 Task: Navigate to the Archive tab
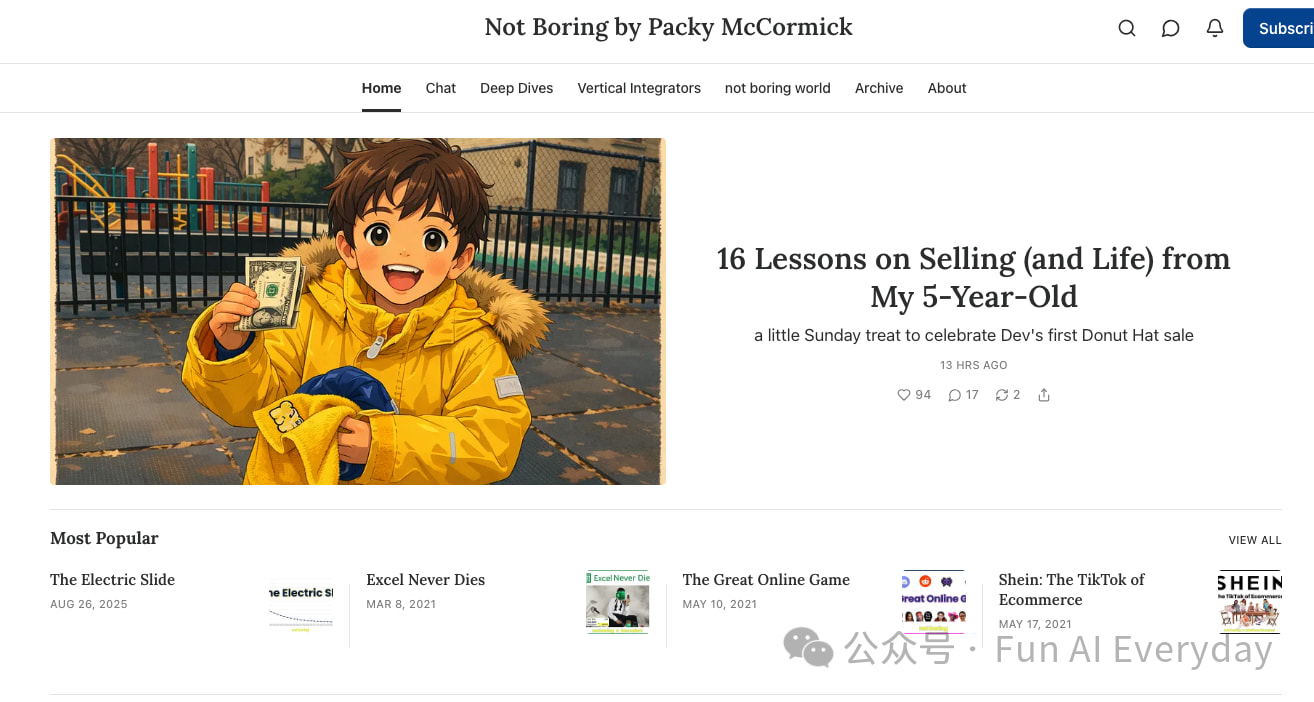(878, 88)
